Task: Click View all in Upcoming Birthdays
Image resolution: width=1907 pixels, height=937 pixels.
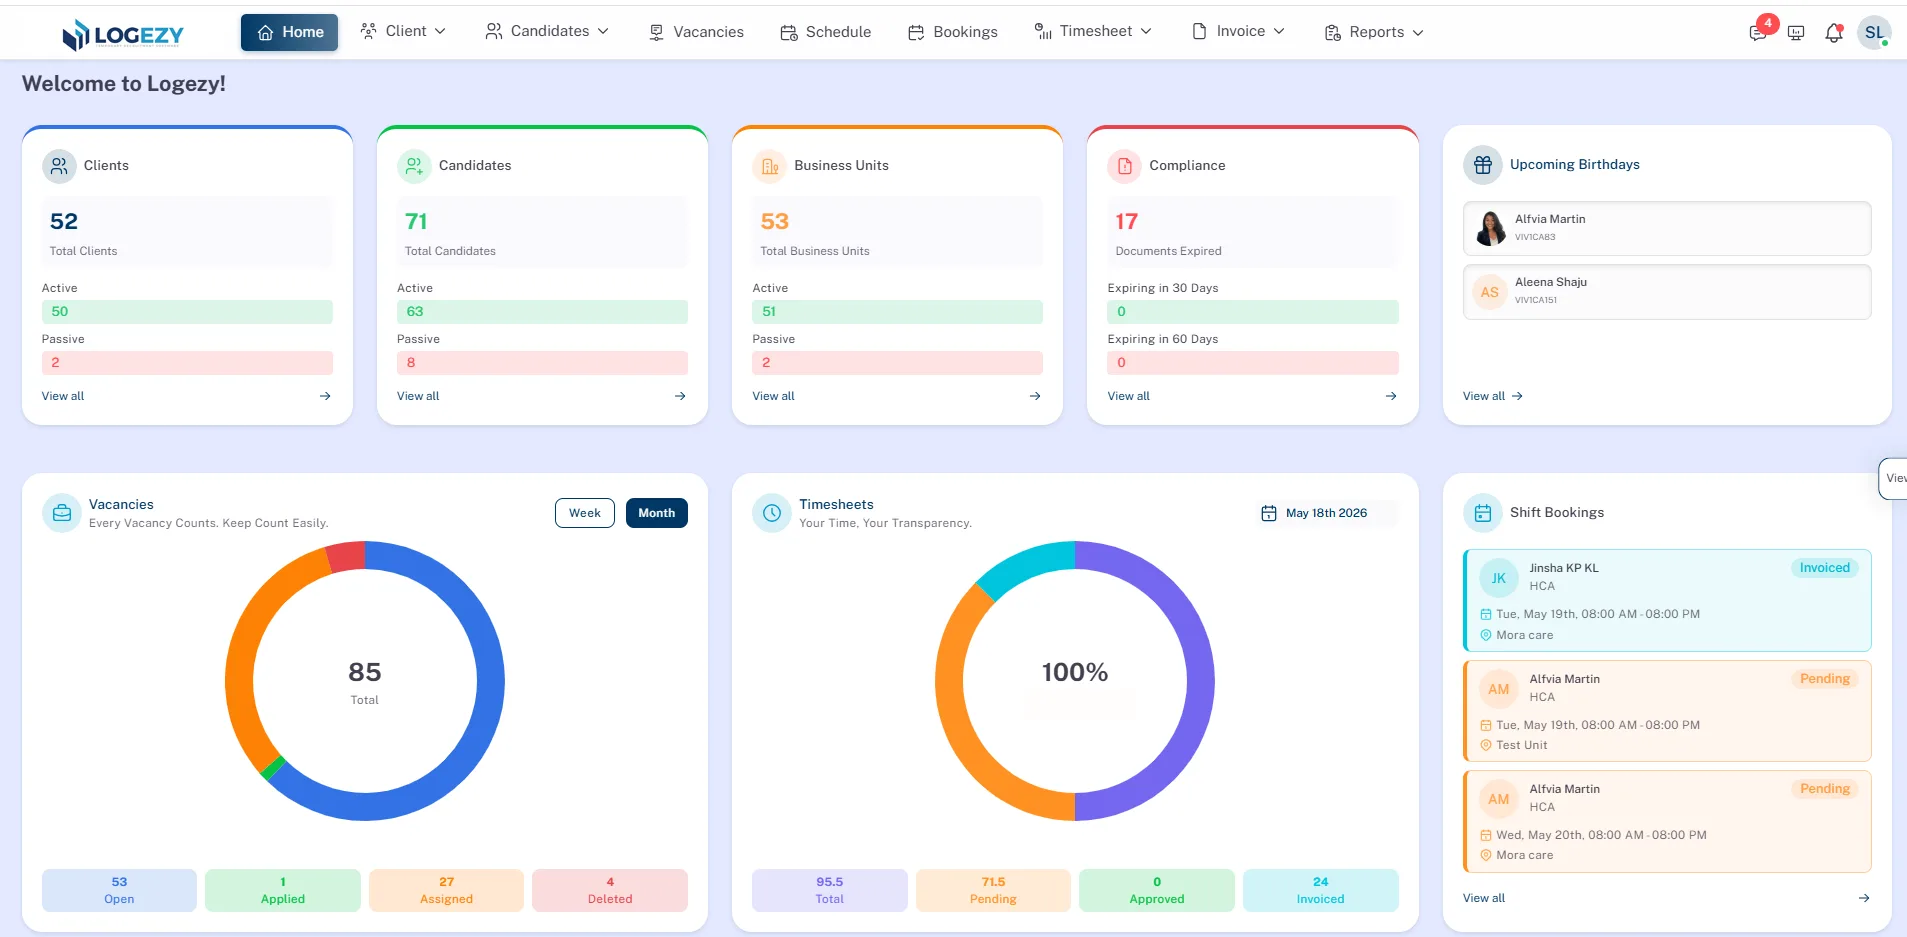Action: [x=1484, y=396]
